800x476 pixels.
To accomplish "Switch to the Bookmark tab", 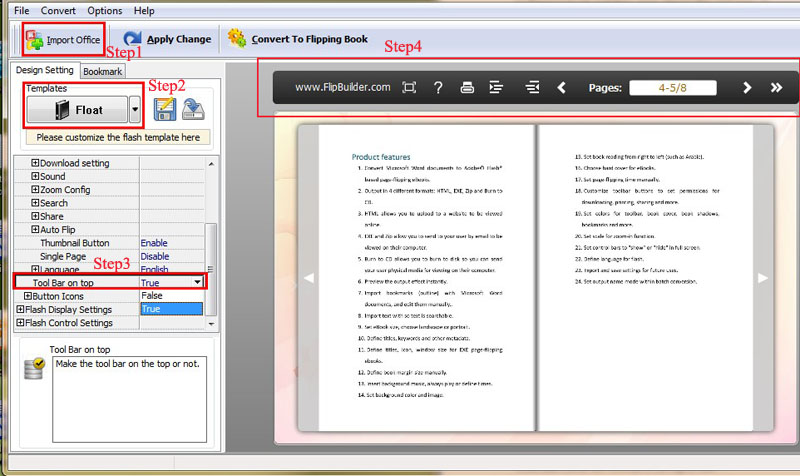I will pos(103,71).
